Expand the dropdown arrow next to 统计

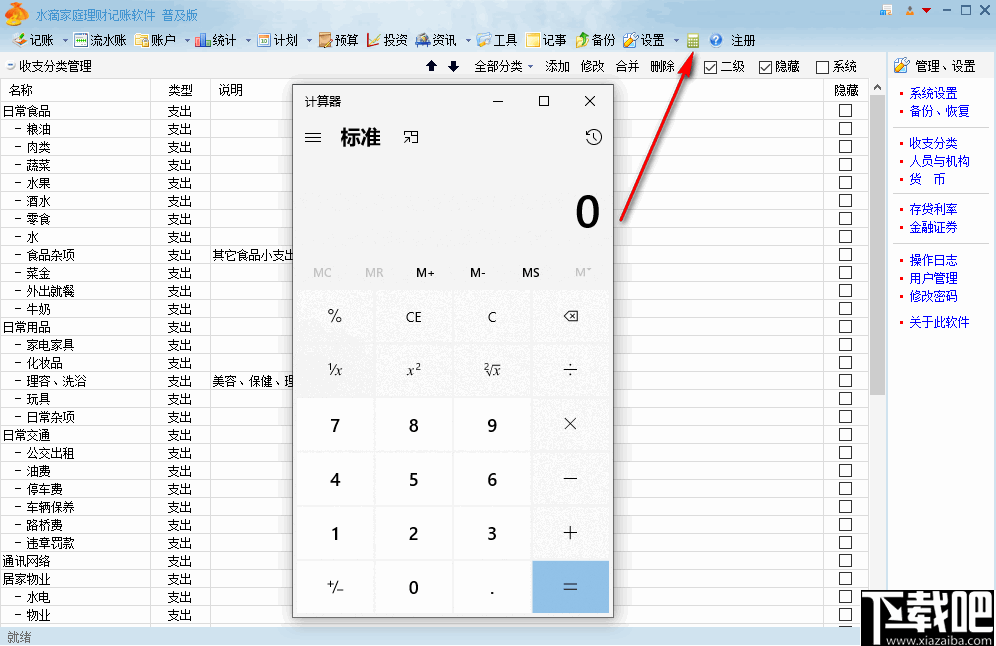click(248, 41)
